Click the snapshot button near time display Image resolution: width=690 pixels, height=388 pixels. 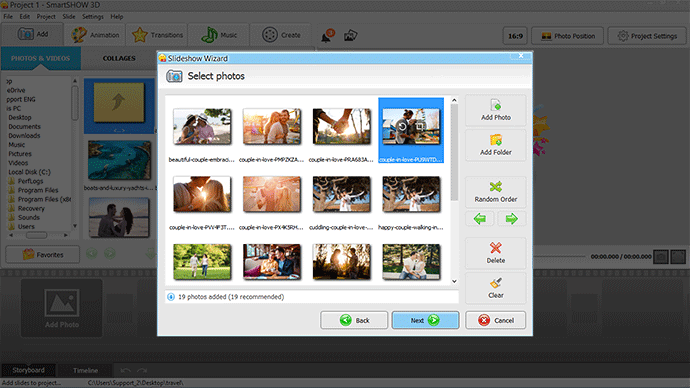[661, 256]
